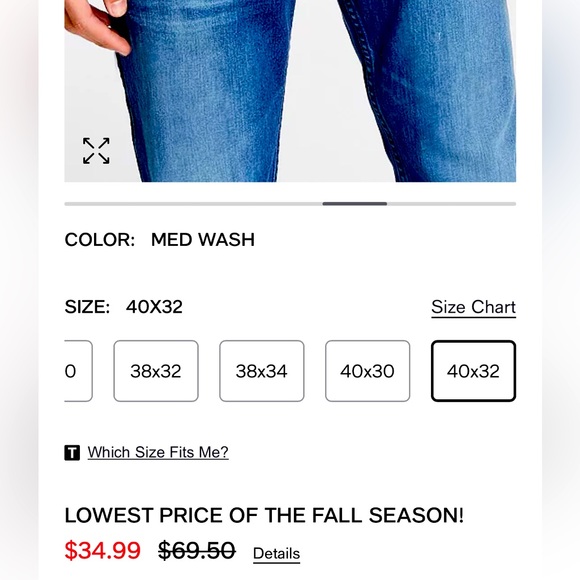The width and height of the screenshot is (580, 580).
Task: Choose size 38x34
Action: click(262, 371)
